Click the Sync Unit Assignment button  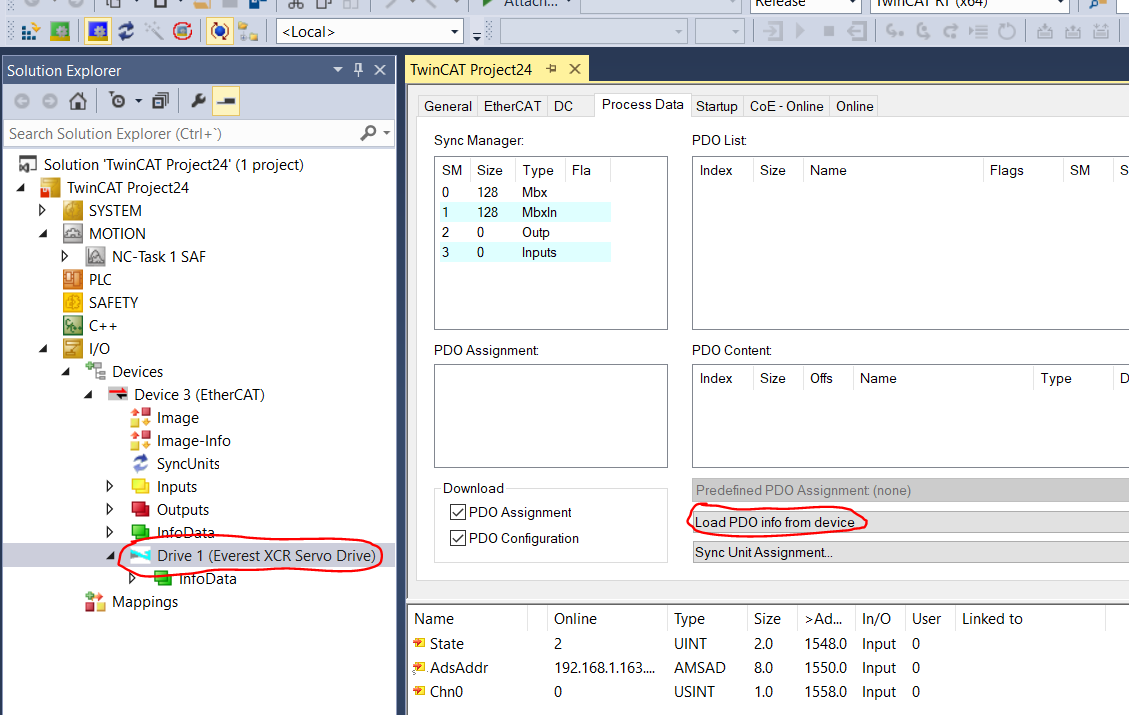tap(764, 552)
